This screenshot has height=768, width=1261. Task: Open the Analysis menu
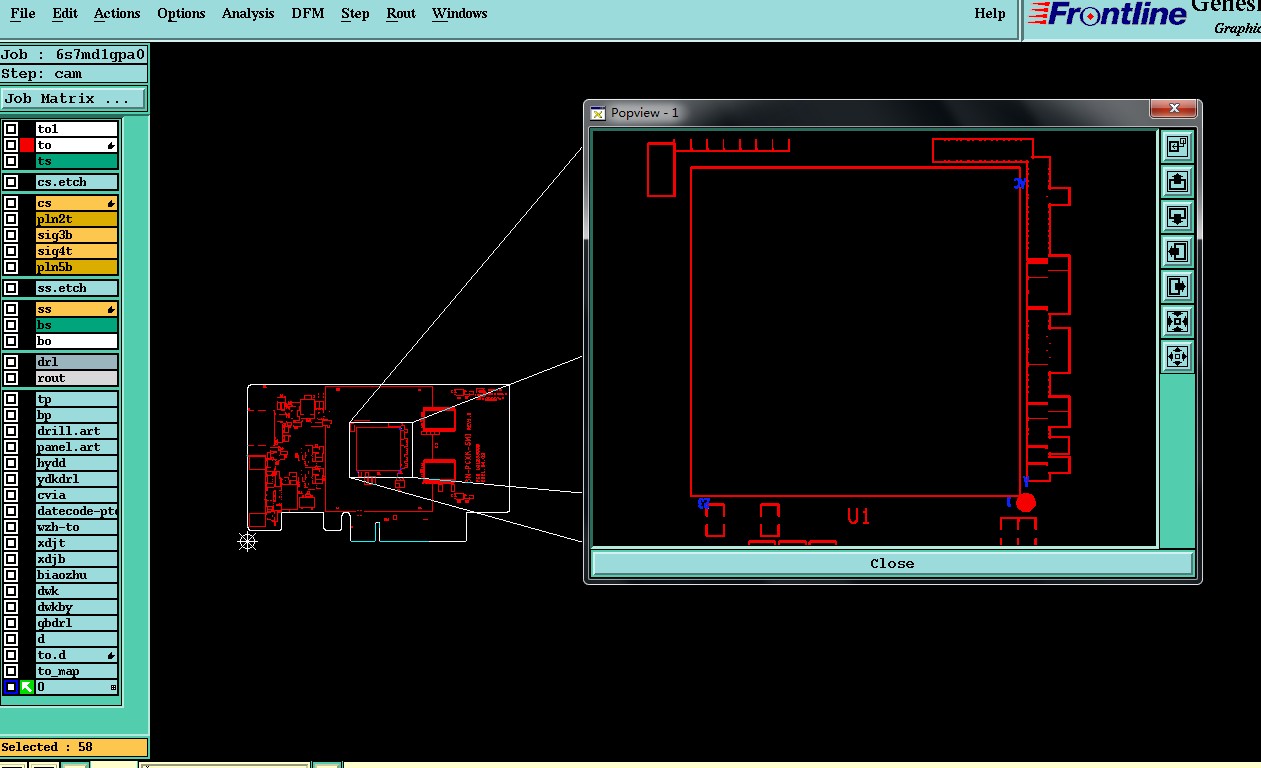click(x=248, y=13)
